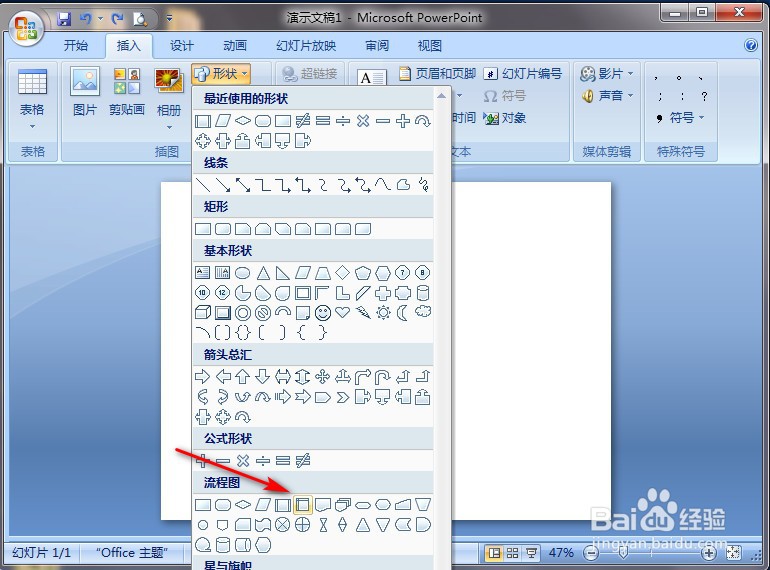Select the not-equal sign in 公式形状

pyautogui.click(x=303, y=461)
